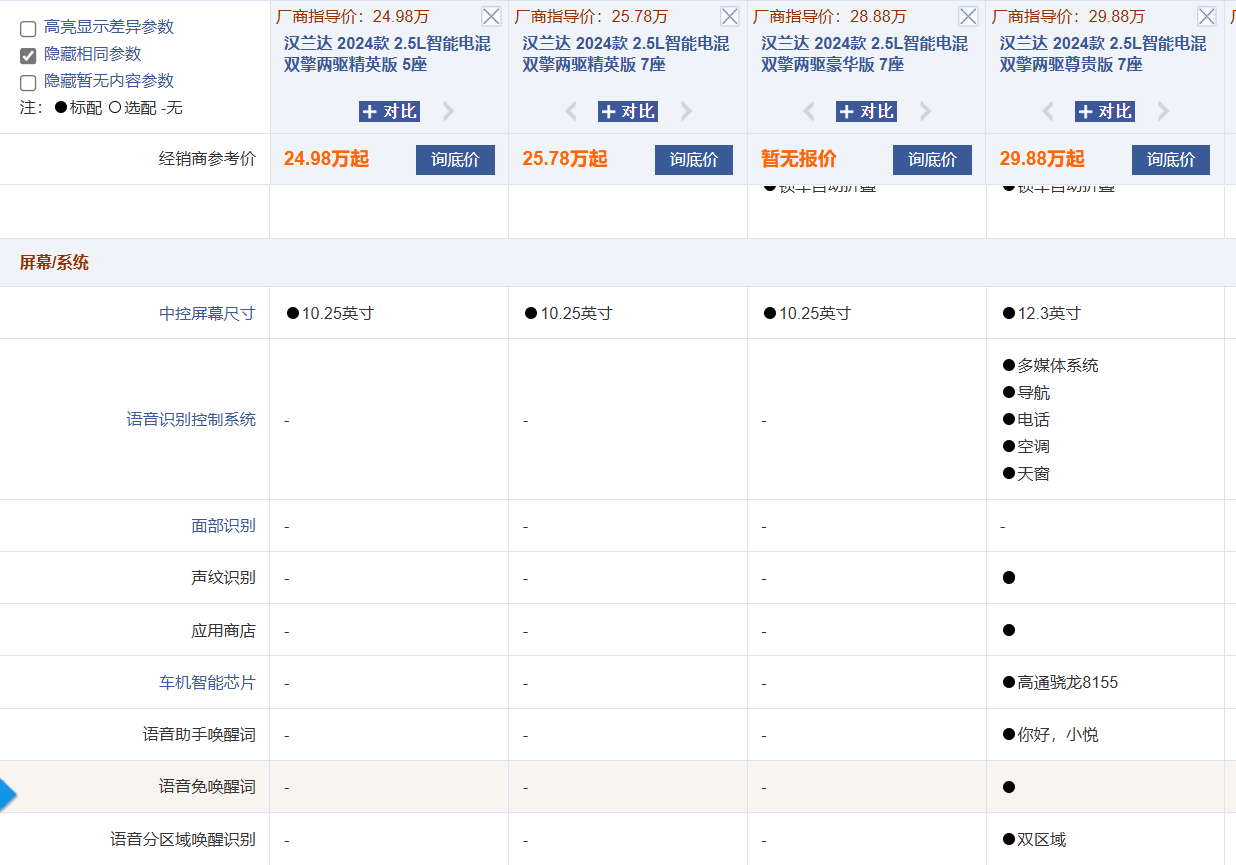Image resolution: width=1236 pixels, height=865 pixels.
Task: Select the 应用商店 row label
Action: tap(223, 630)
